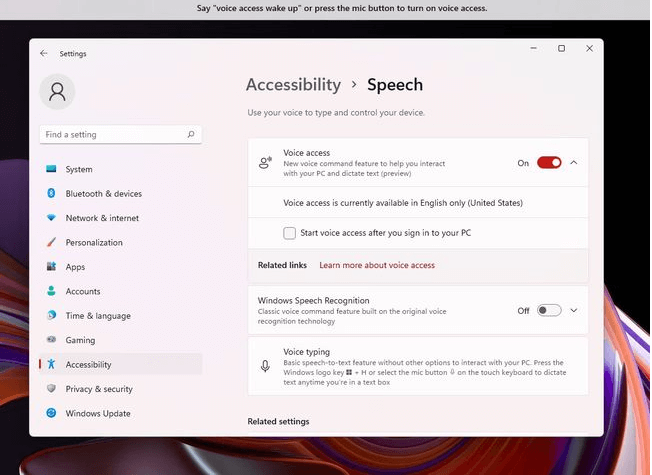Screen dimensions: 652x475
Task: Open Apps settings category
Action: pos(121,267)
